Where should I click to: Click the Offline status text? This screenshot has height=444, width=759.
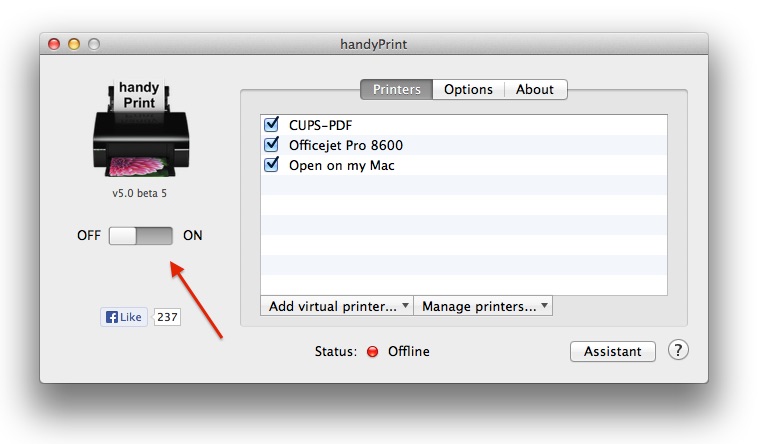point(409,352)
